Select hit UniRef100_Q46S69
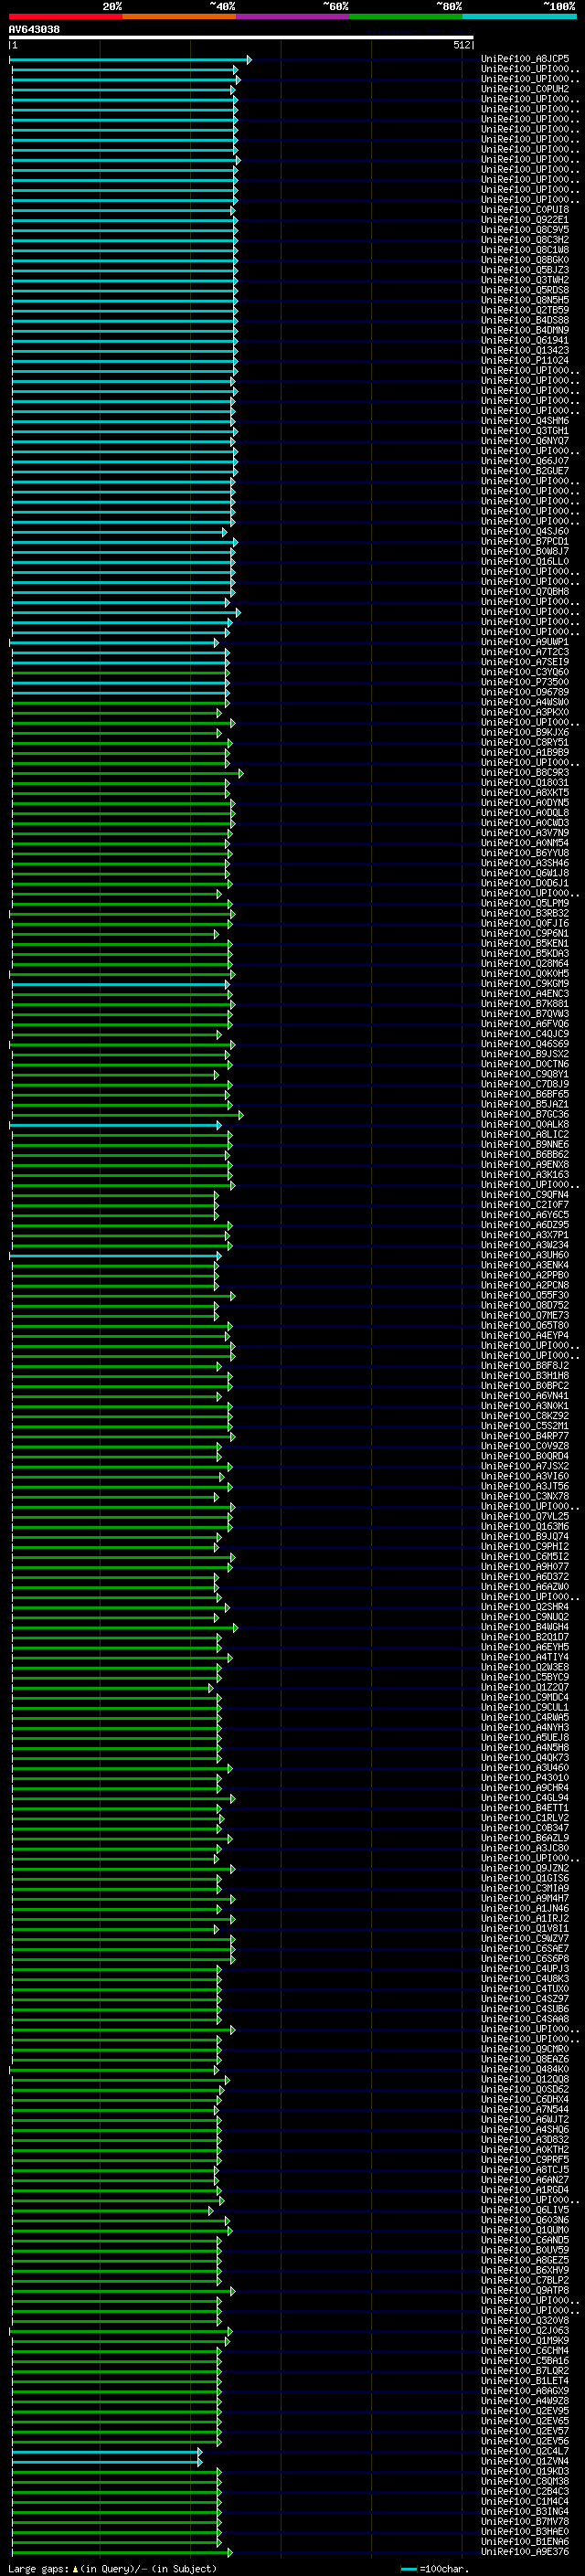This screenshot has width=585, height=2576. point(525,1044)
